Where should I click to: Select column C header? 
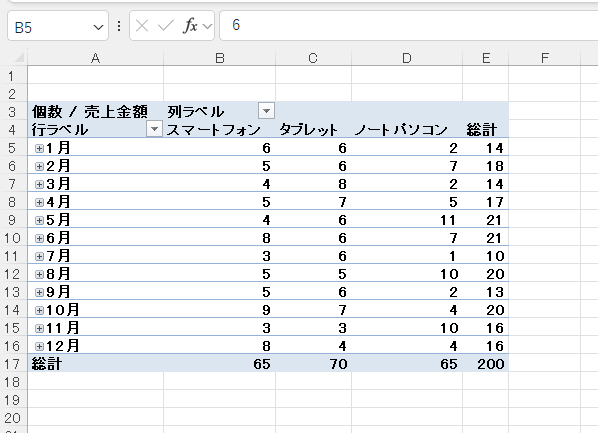tap(313, 58)
